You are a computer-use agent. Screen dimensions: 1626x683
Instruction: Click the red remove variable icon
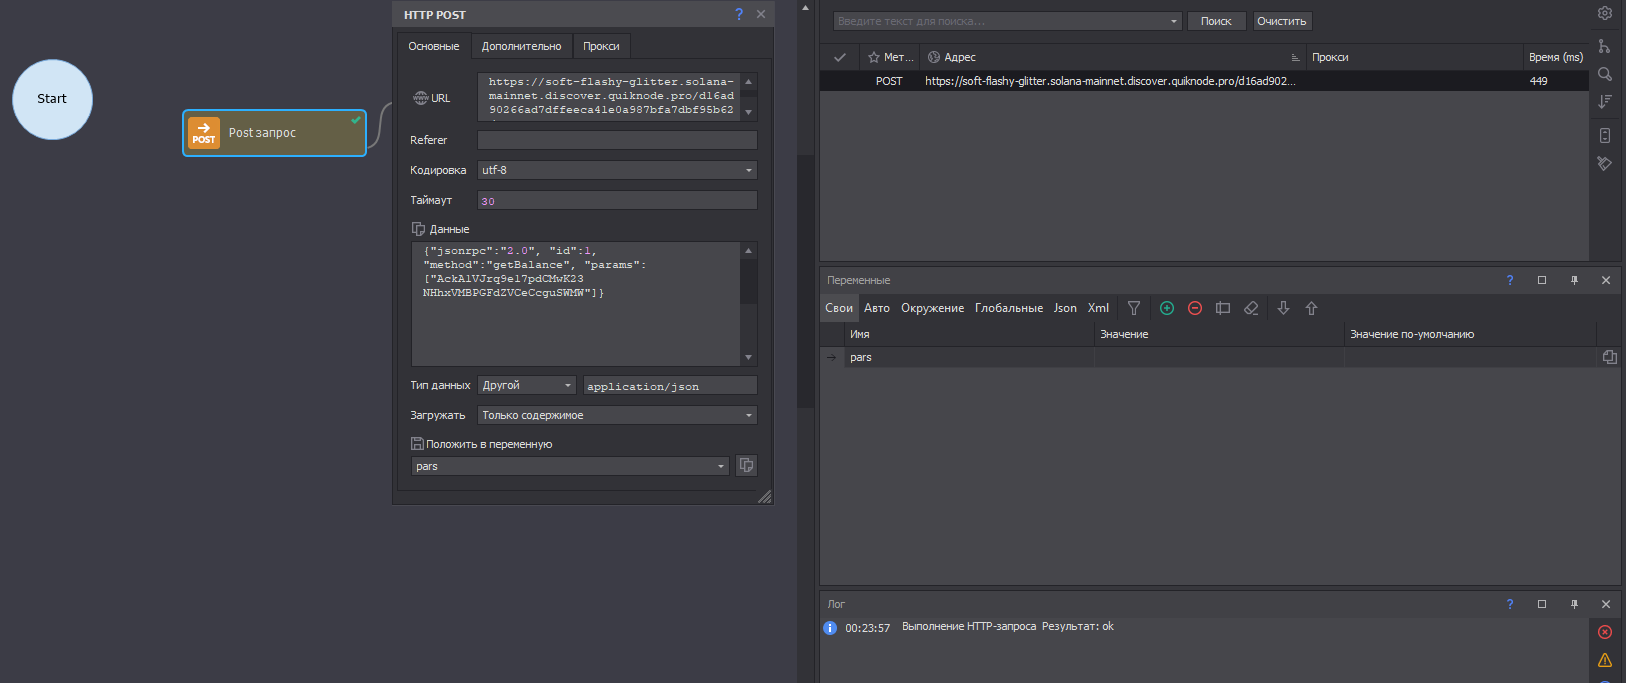click(x=1194, y=308)
